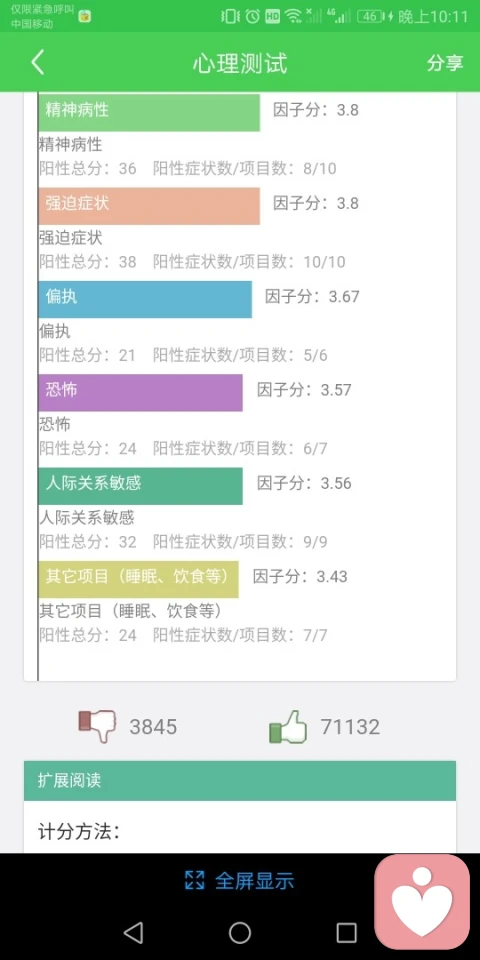
Task: Tap Android back navigation triangle
Action: (x=133, y=932)
